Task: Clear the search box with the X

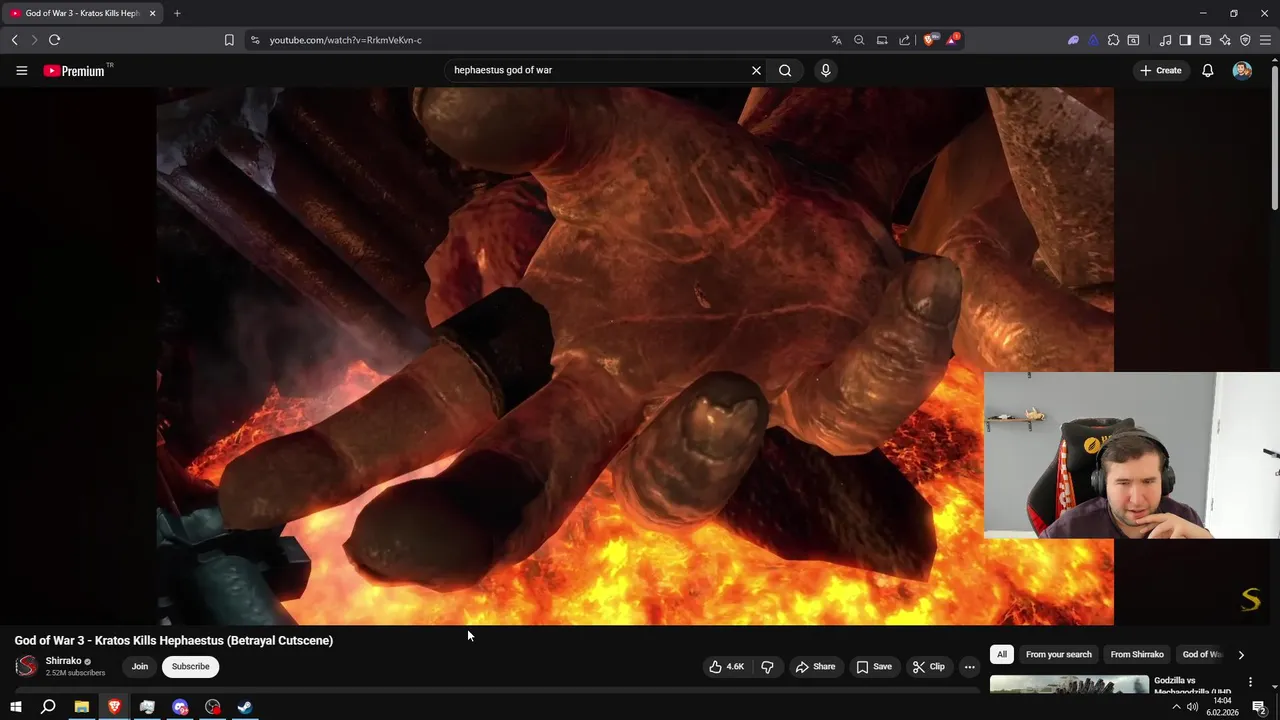Action: point(756,70)
